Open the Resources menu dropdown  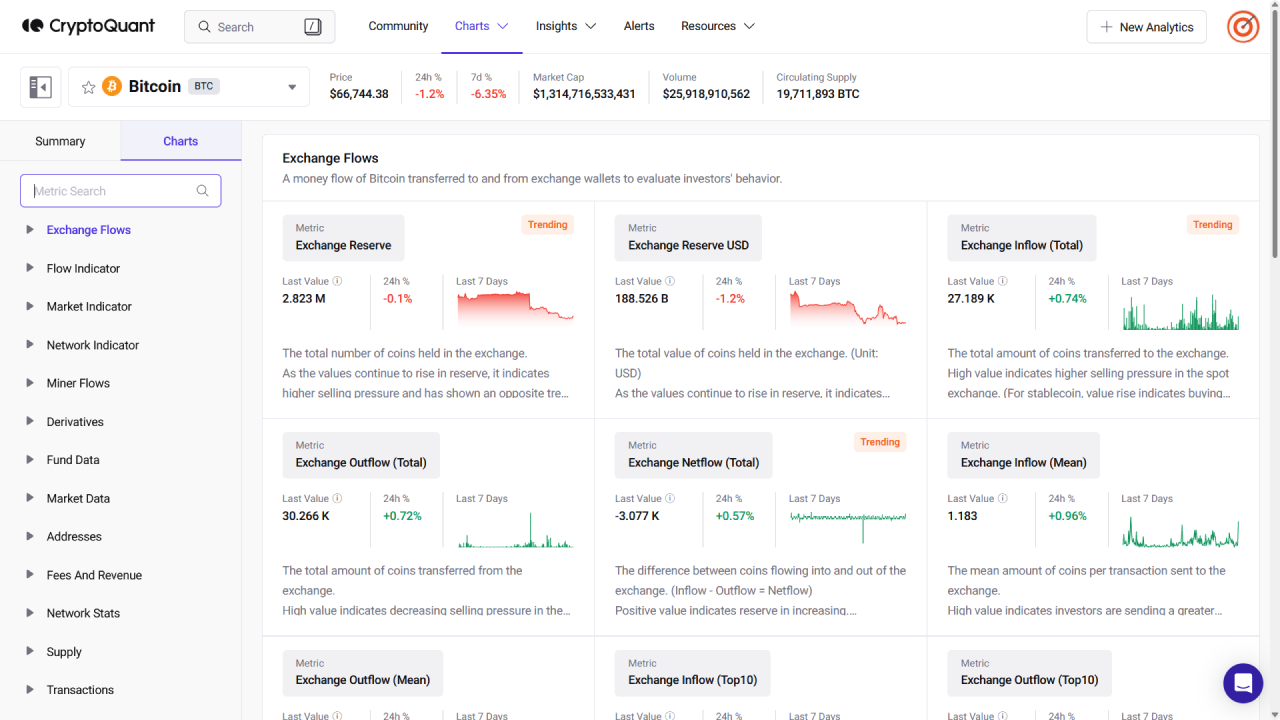(x=718, y=26)
